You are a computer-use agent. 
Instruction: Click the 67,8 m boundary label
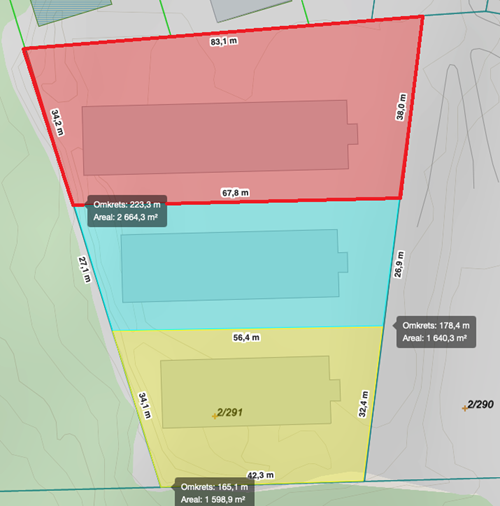click(x=235, y=193)
